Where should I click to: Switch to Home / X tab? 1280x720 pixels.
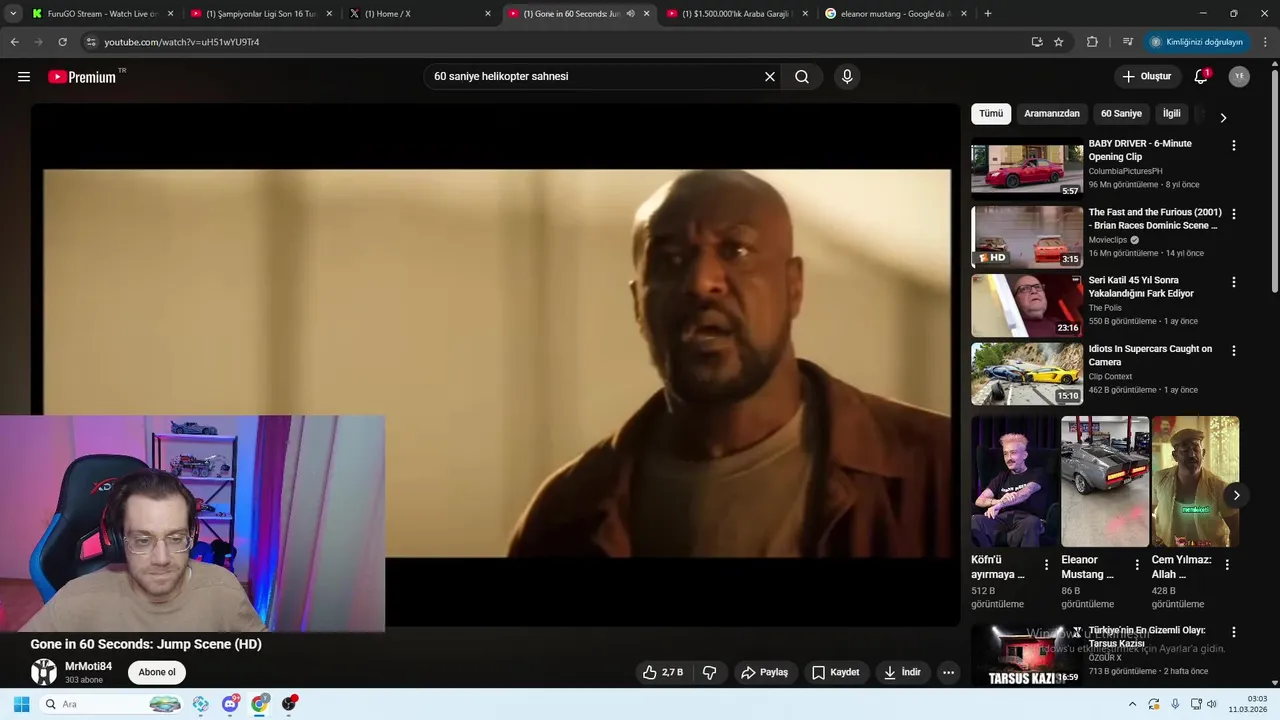click(x=420, y=14)
